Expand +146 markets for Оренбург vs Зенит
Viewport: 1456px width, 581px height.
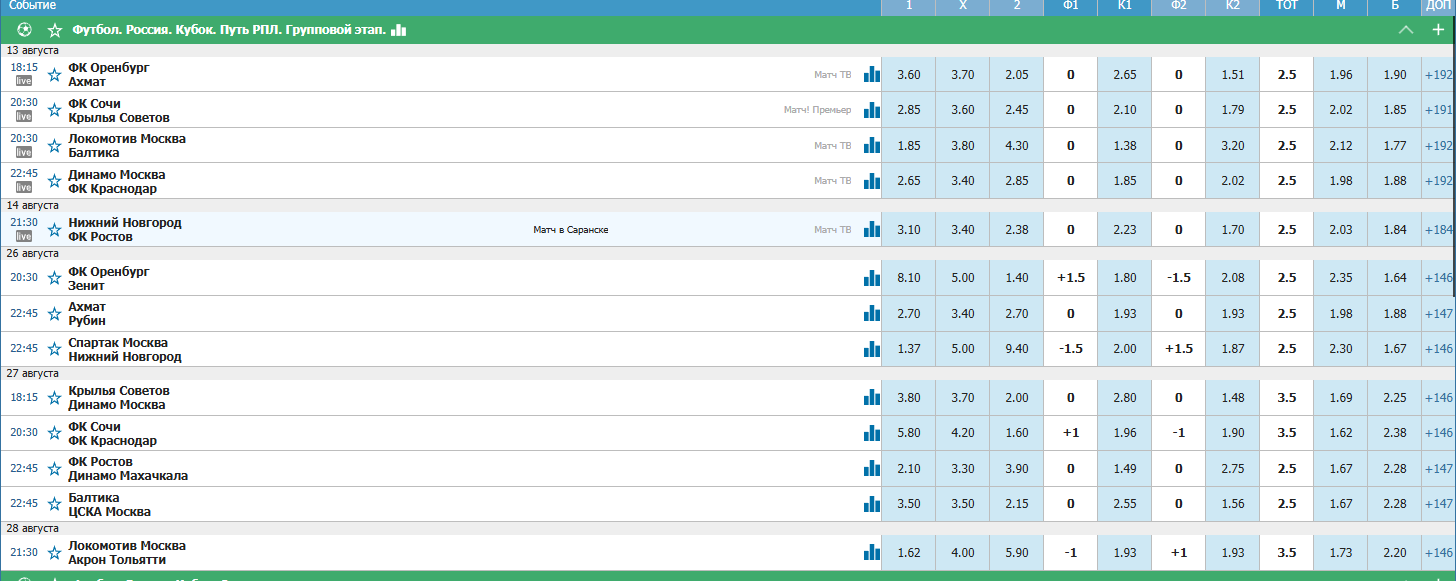click(1439, 278)
